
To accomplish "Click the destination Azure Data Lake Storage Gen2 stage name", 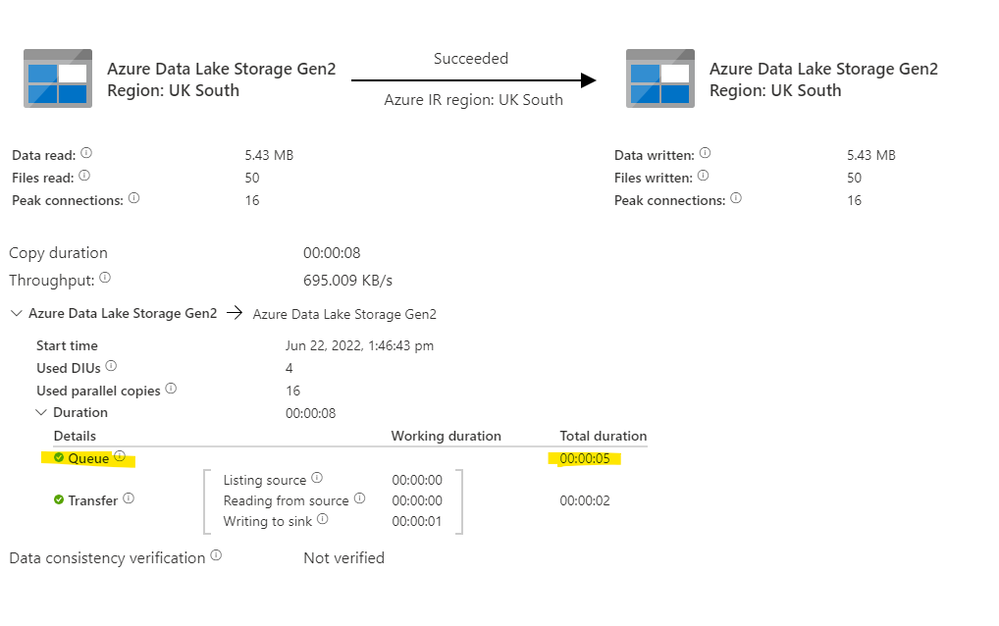I will 345,315.
